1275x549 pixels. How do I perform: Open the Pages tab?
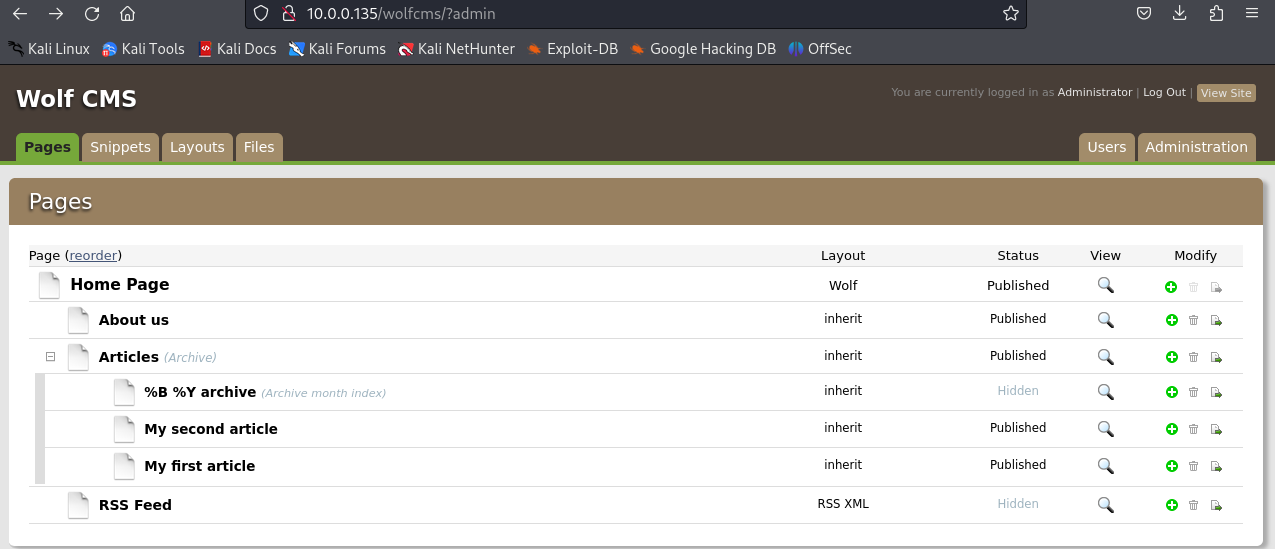pos(47,147)
